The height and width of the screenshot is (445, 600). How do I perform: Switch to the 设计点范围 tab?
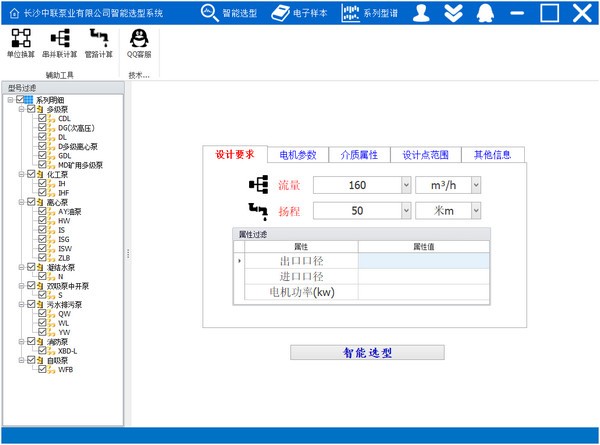[x=425, y=155]
